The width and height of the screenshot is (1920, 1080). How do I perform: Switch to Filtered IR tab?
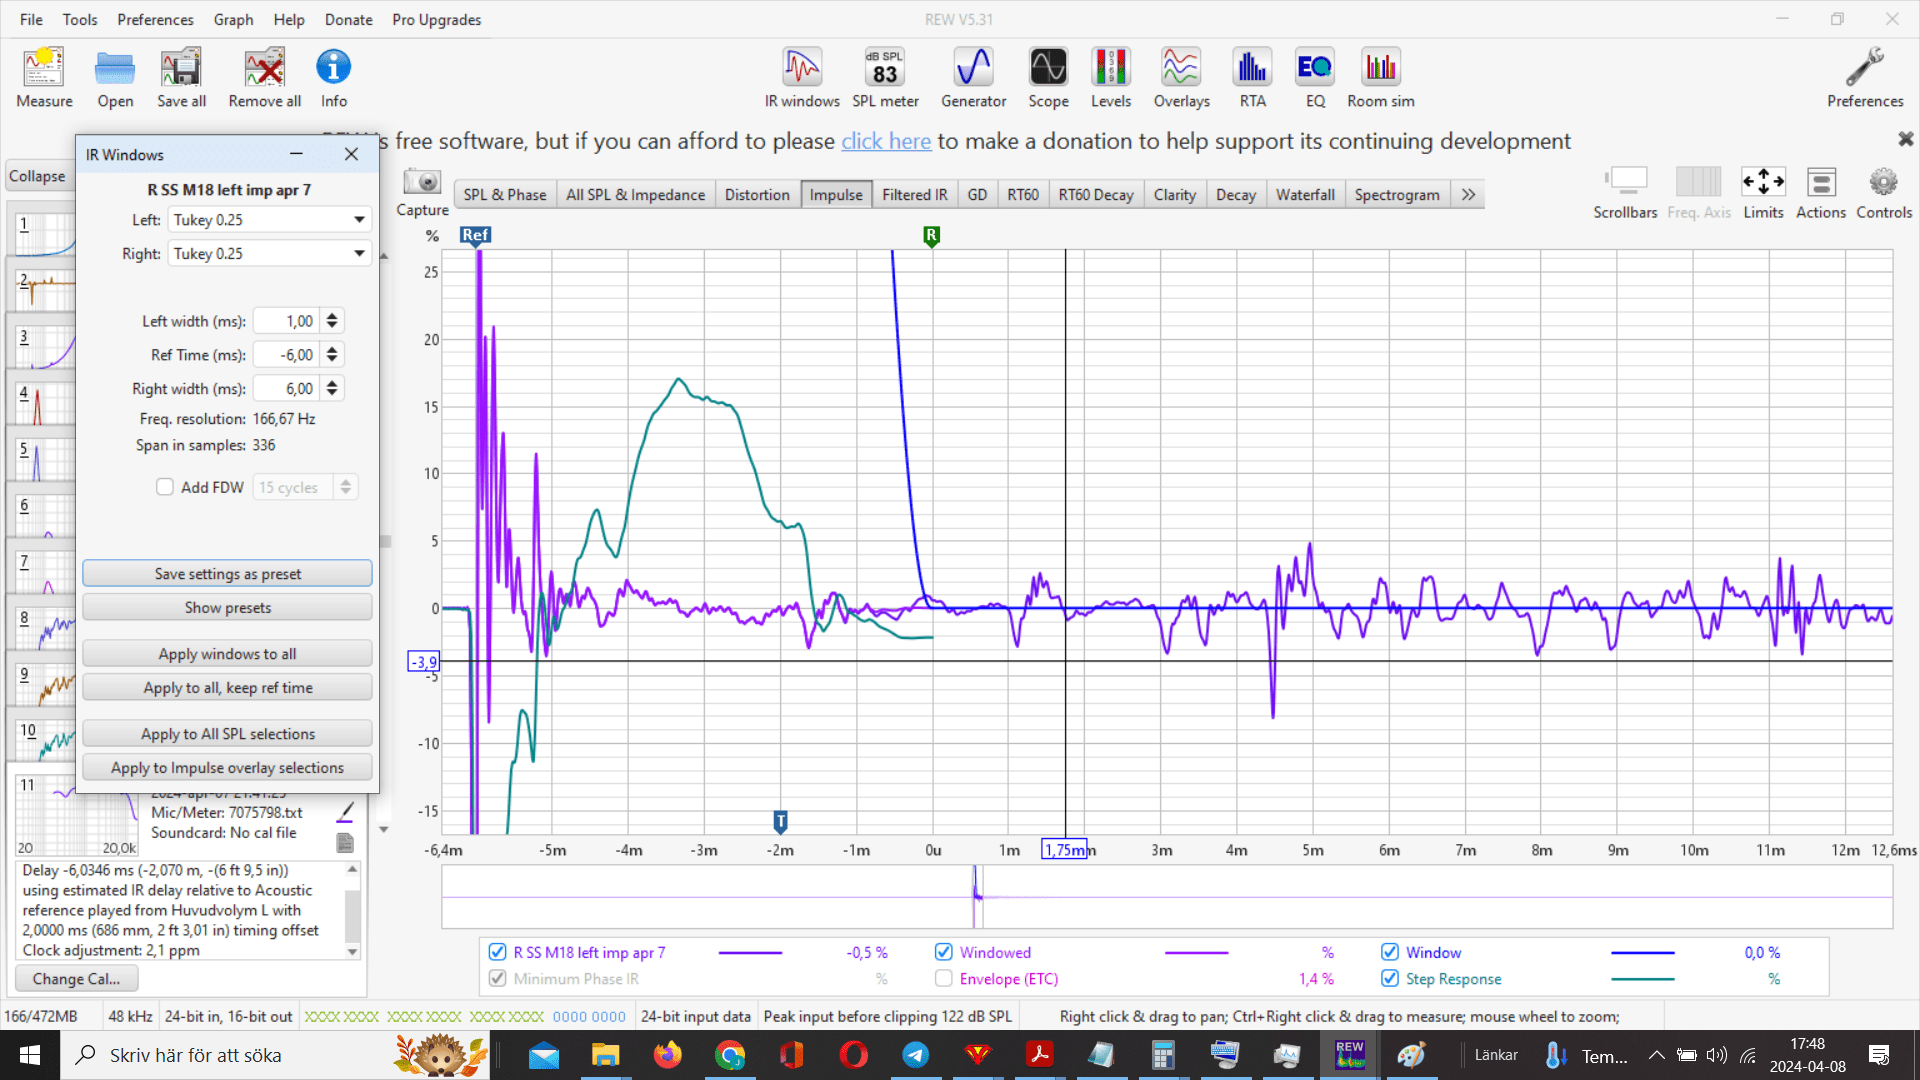914,194
